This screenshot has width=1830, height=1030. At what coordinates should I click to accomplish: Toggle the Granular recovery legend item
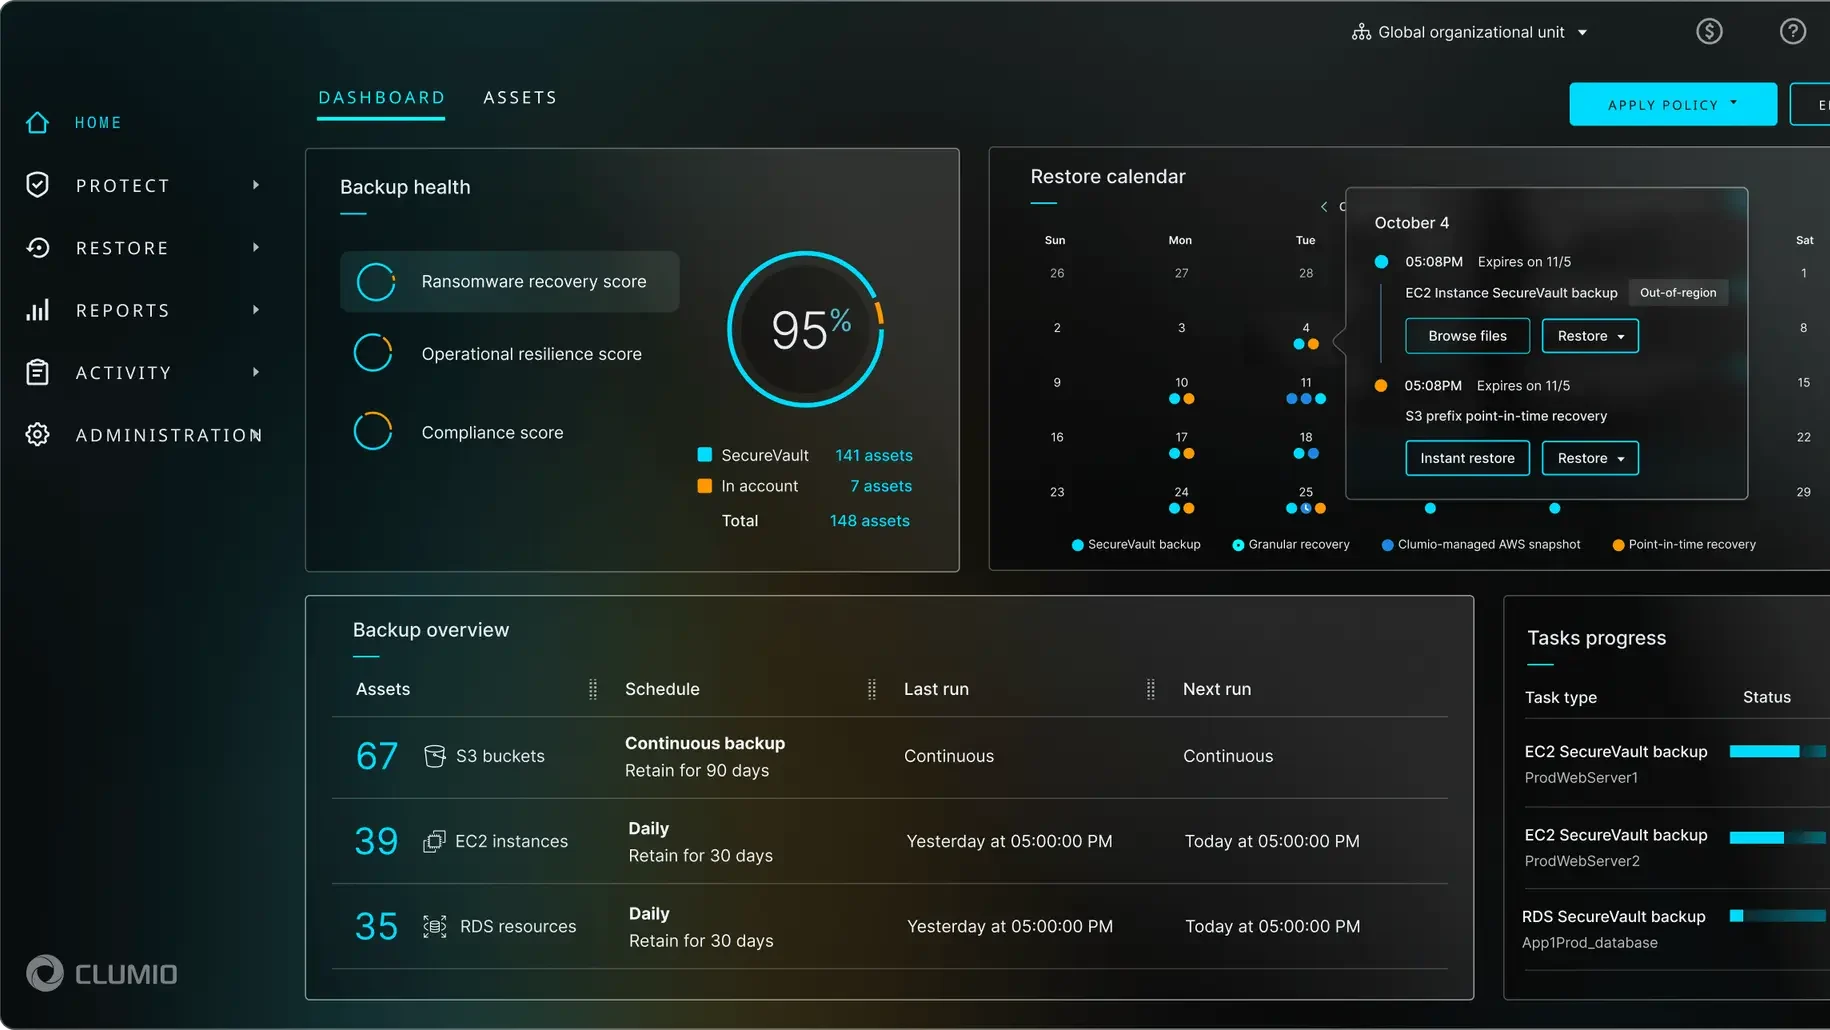[x=1290, y=544]
